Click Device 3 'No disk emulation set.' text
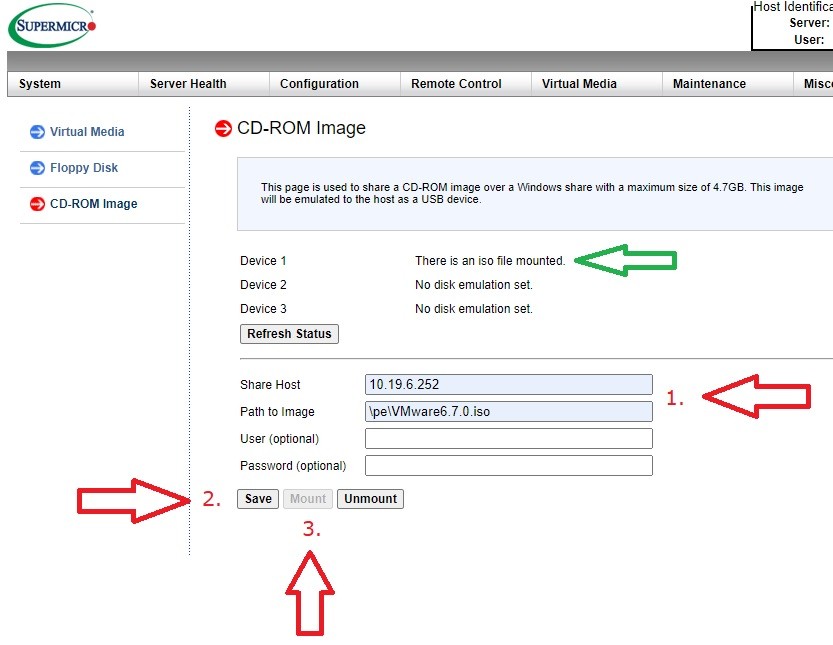Image resolution: width=833 pixels, height=645 pixels. (473, 309)
